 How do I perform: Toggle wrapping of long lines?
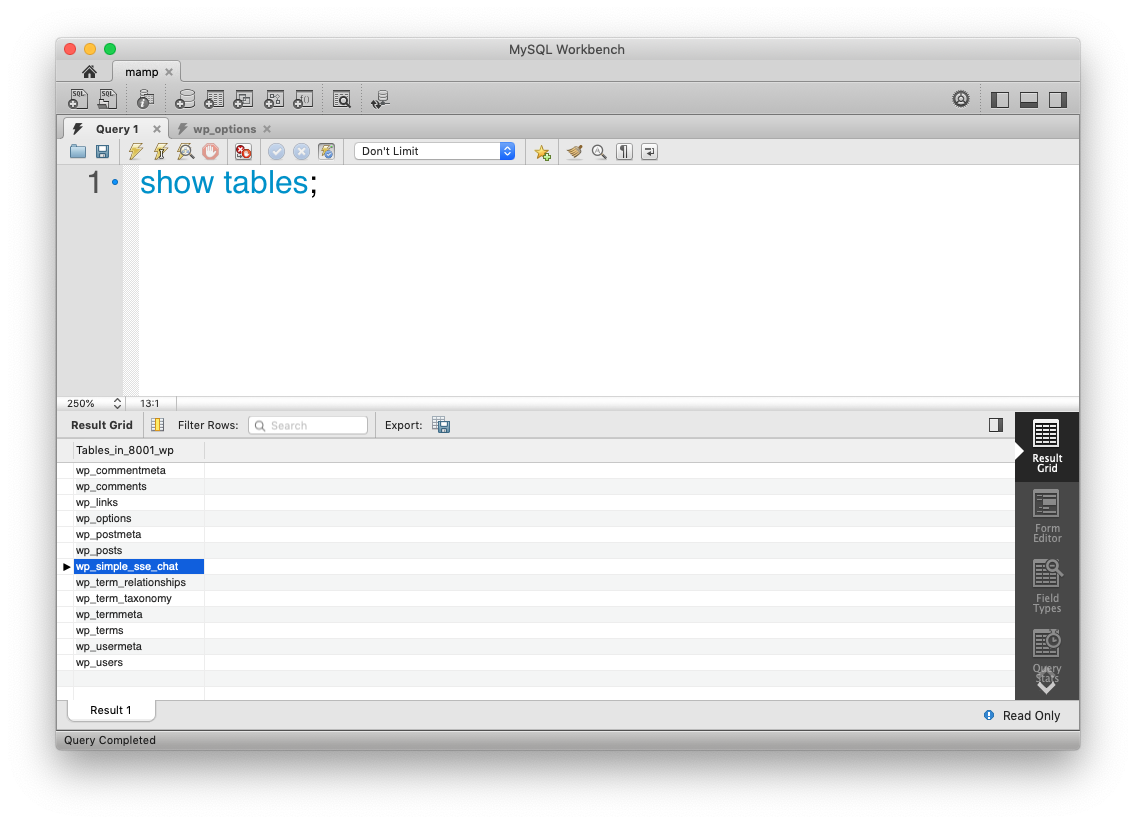(648, 151)
